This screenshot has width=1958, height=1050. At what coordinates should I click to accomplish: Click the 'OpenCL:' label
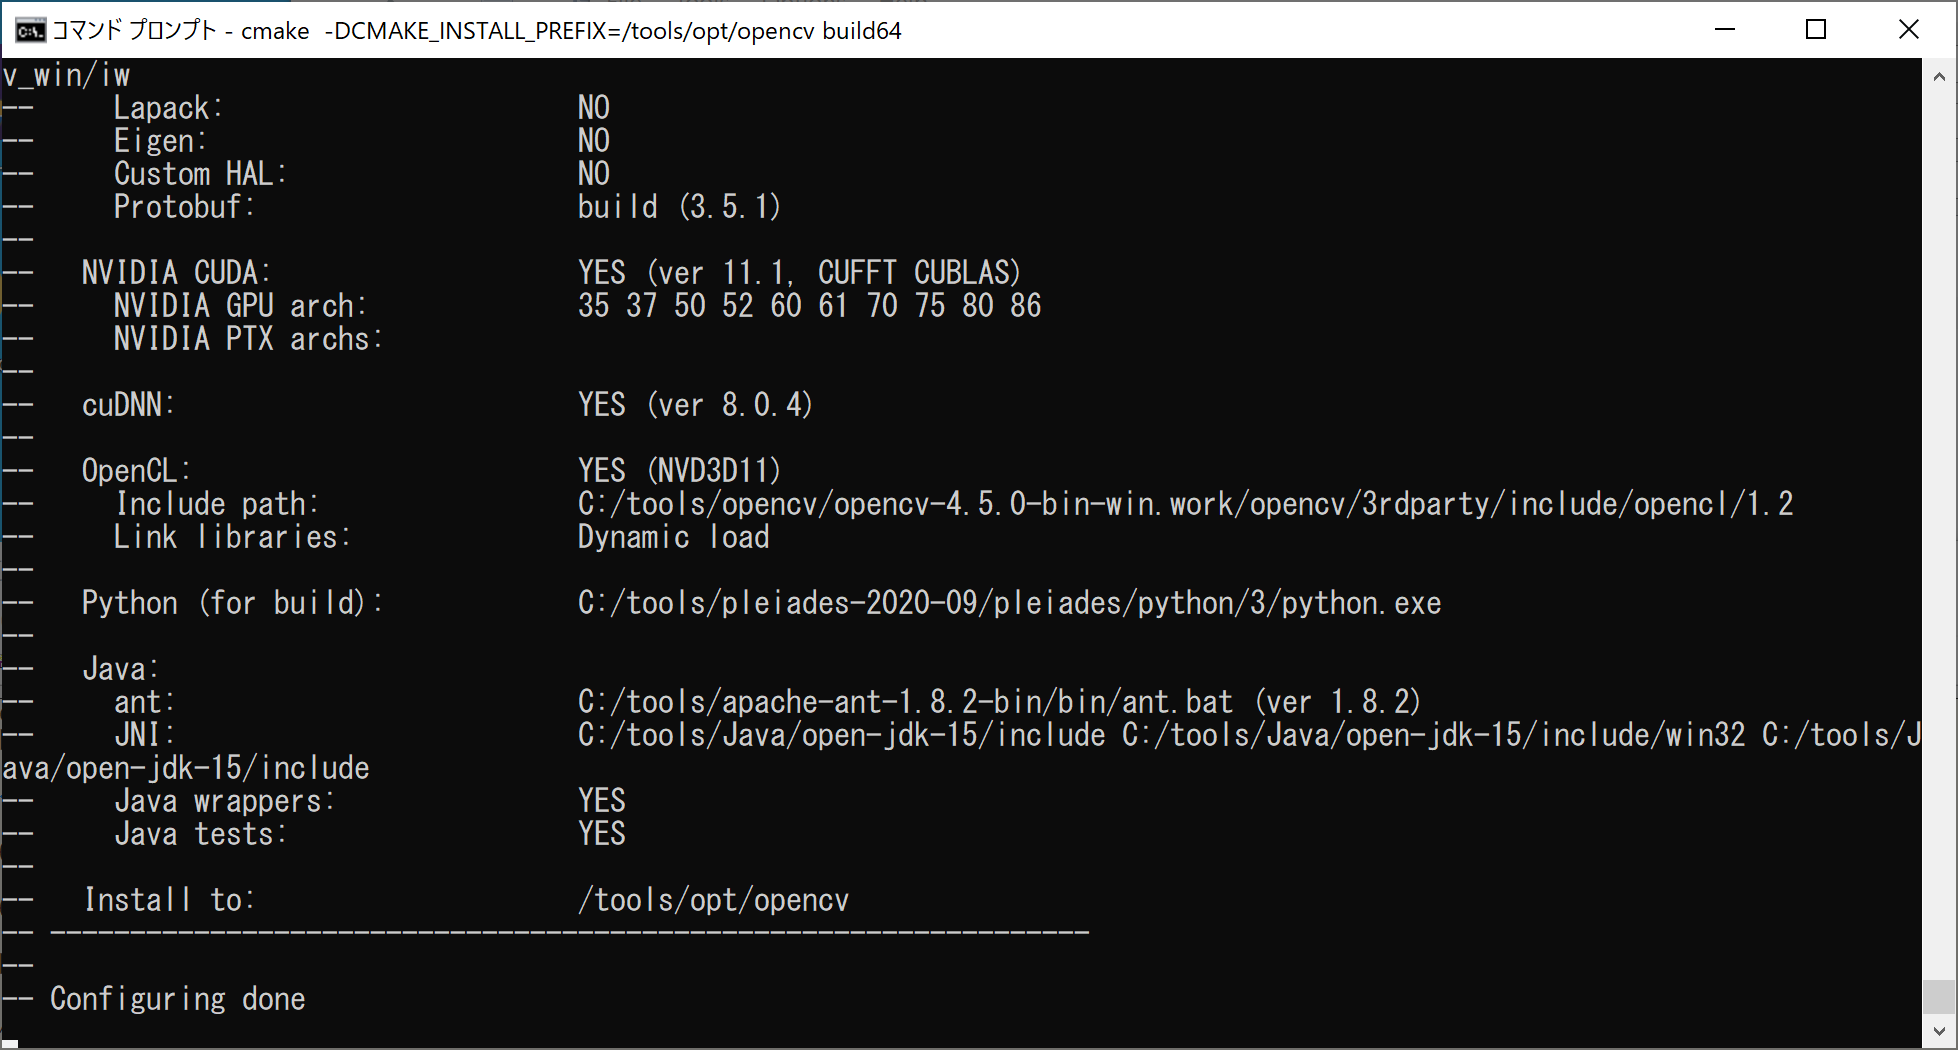point(136,471)
